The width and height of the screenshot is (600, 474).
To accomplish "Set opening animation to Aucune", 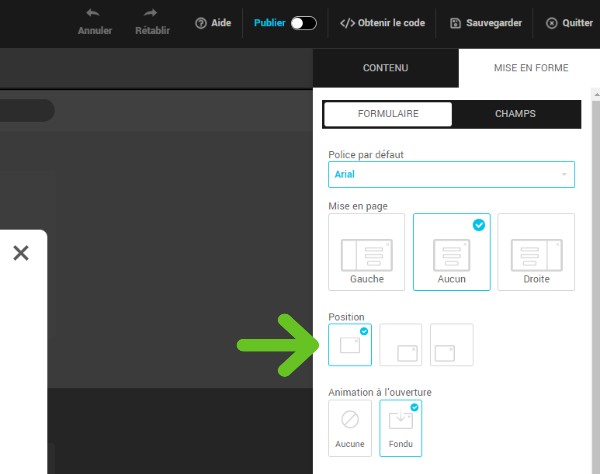I will (350, 428).
